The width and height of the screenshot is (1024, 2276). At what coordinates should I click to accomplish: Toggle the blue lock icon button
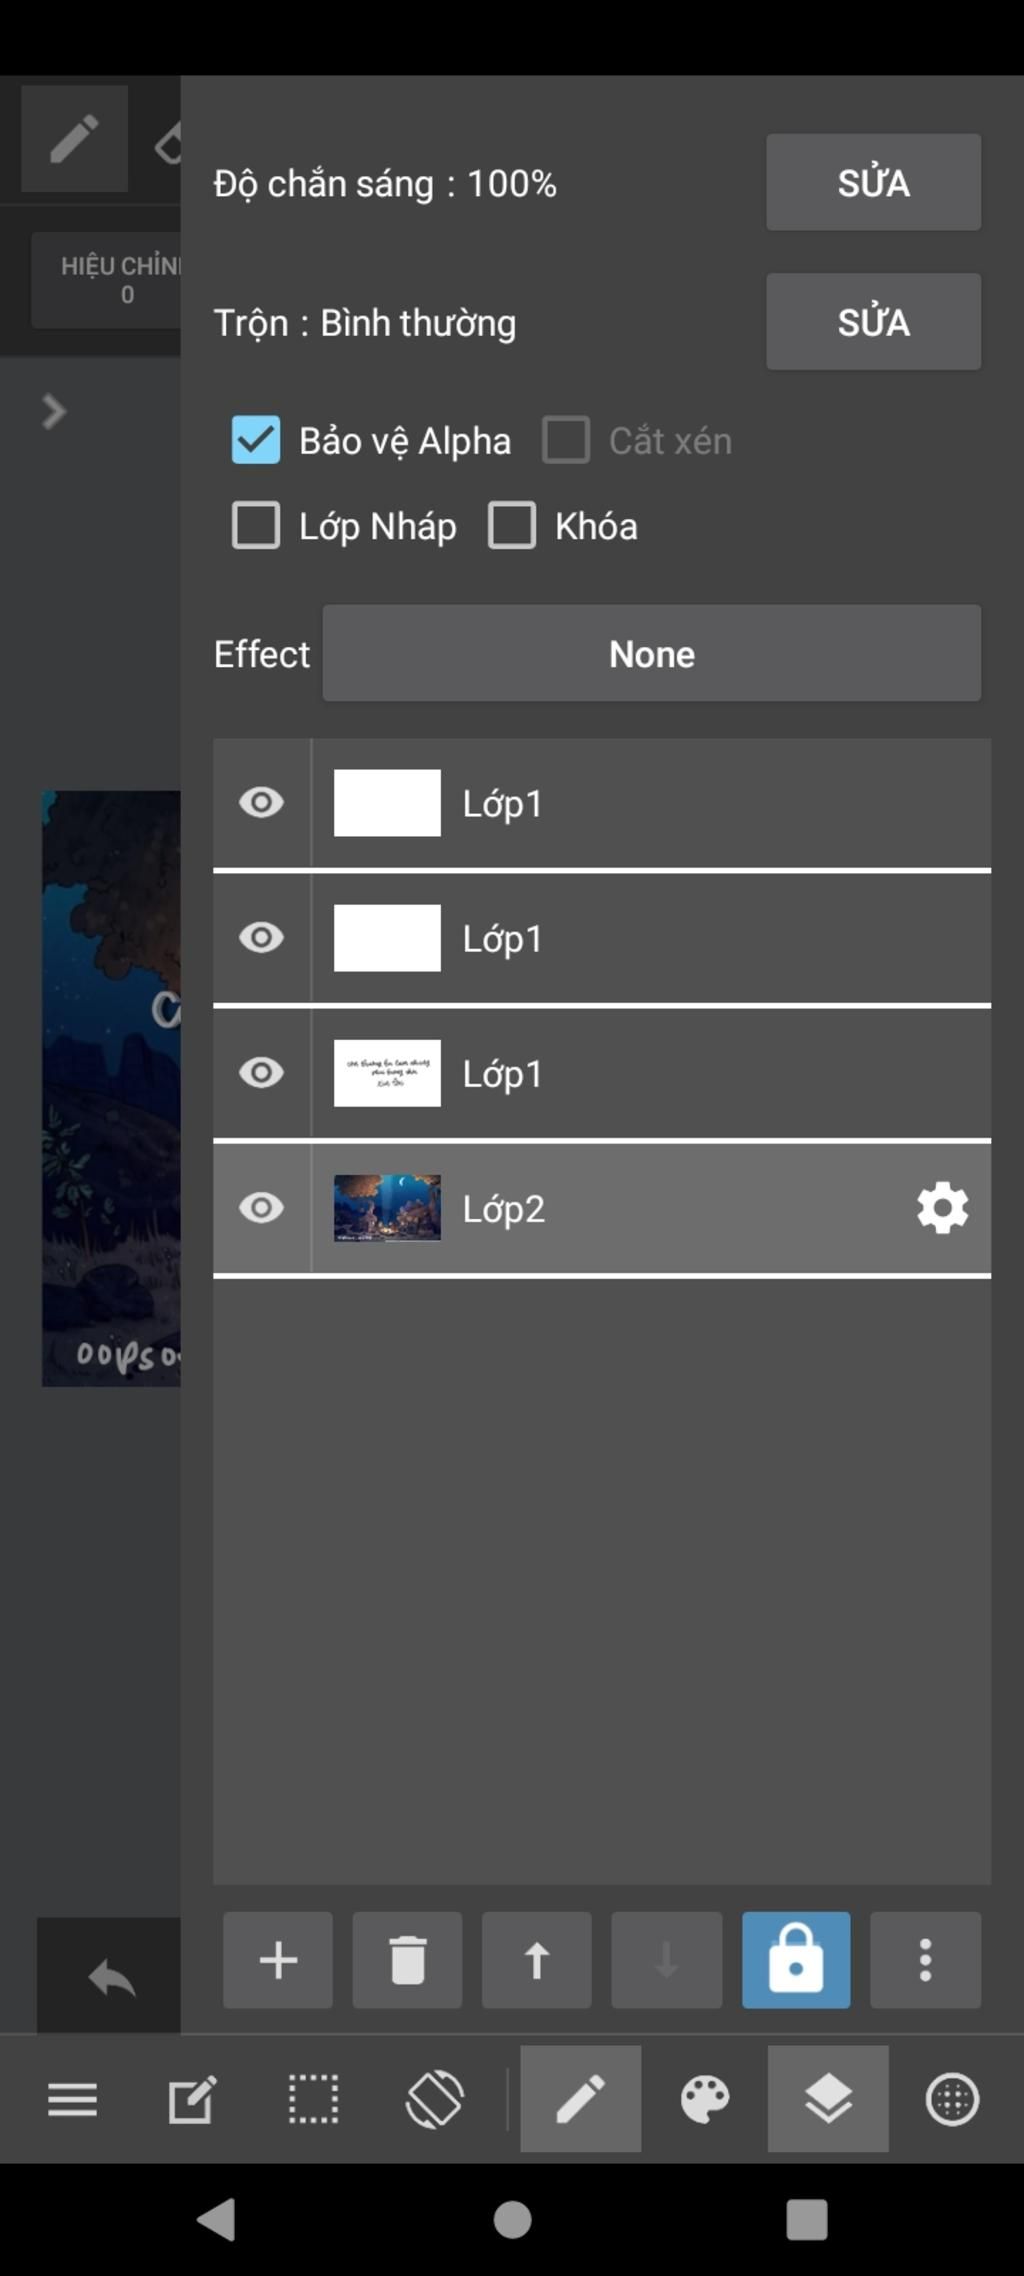tap(796, 1960)
